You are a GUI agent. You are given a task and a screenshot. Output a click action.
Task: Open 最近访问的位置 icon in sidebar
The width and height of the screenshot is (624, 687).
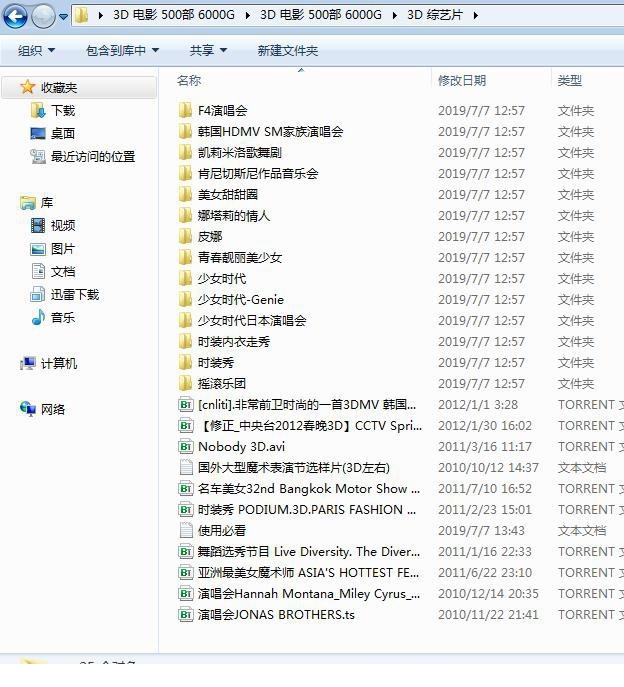pos(38,156)
